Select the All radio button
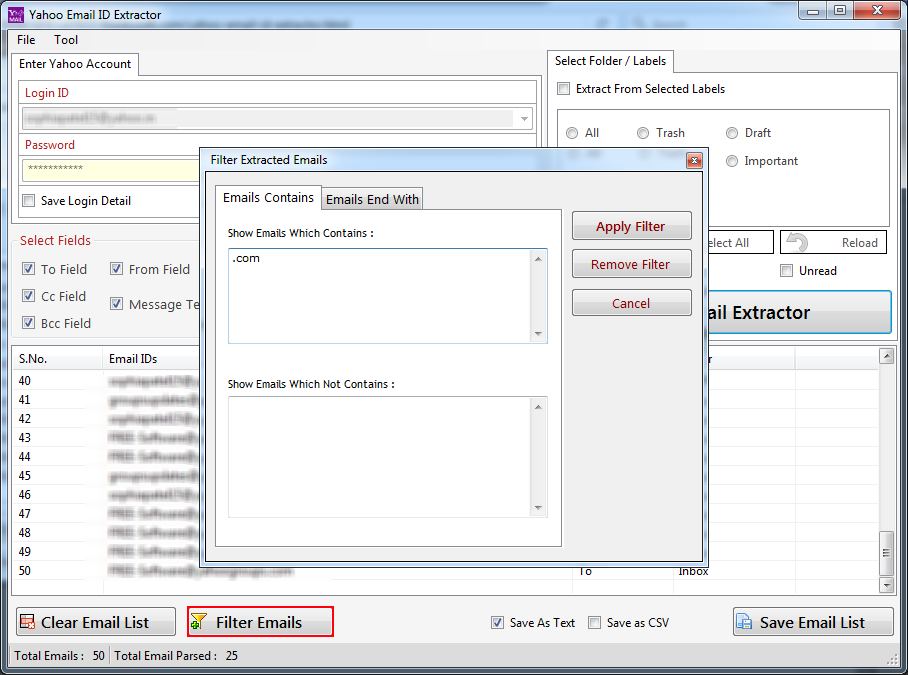 pyautogui.click(x=572, y=133)
